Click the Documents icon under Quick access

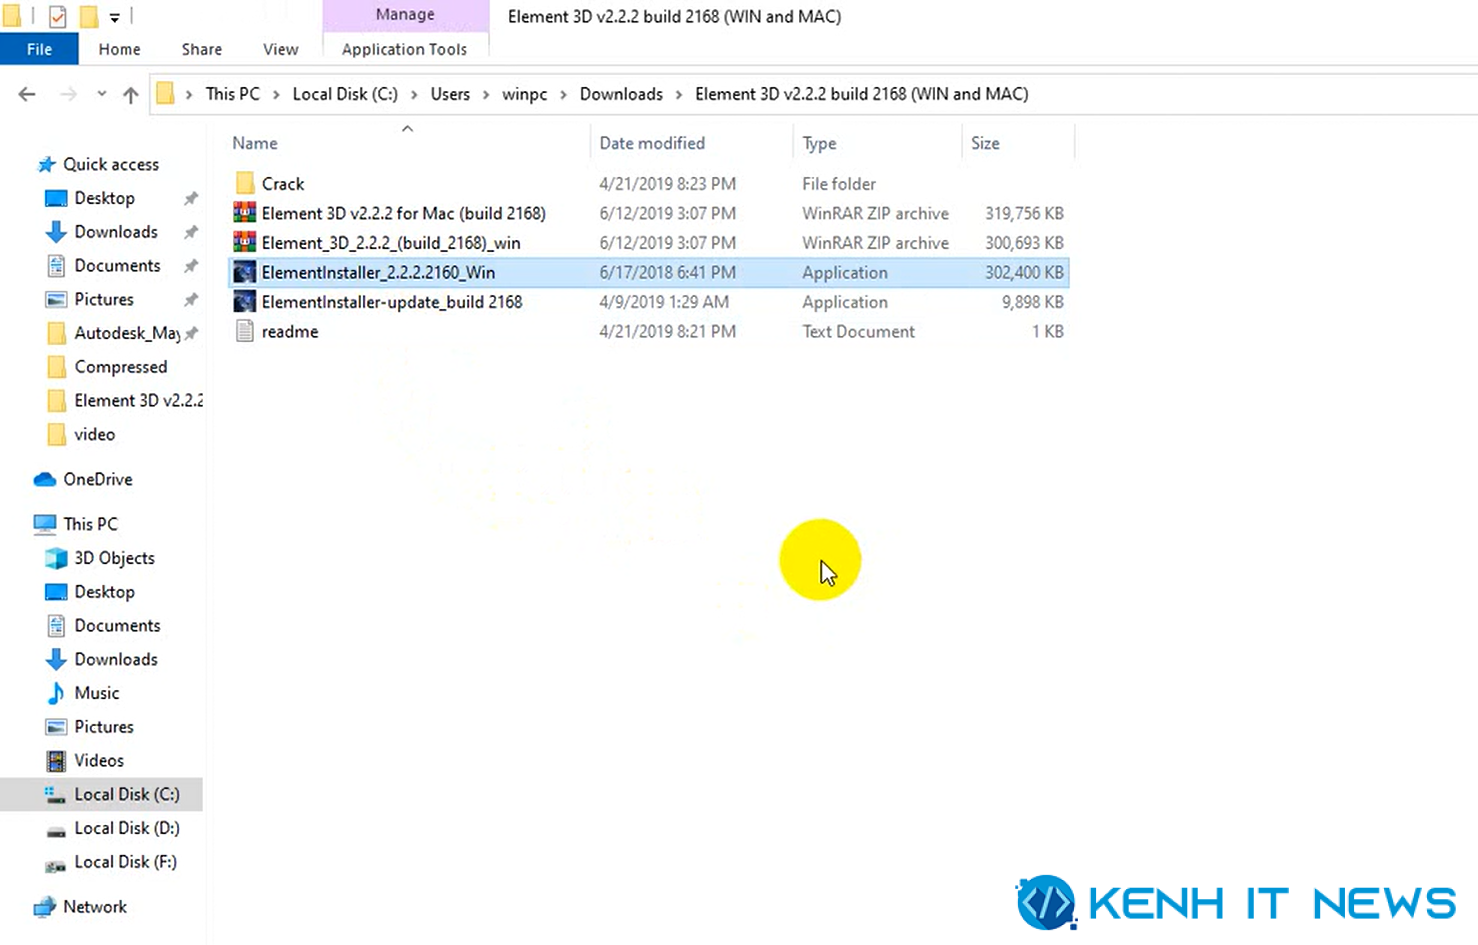click(x=57, y=266)
